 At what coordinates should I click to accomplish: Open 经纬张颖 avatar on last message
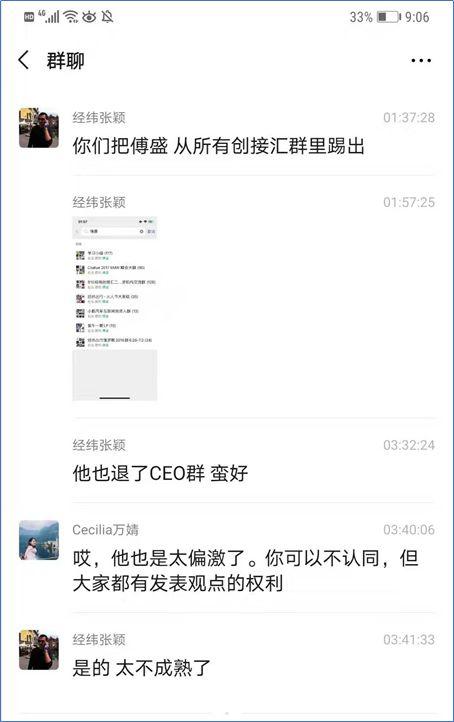point(39,650)
